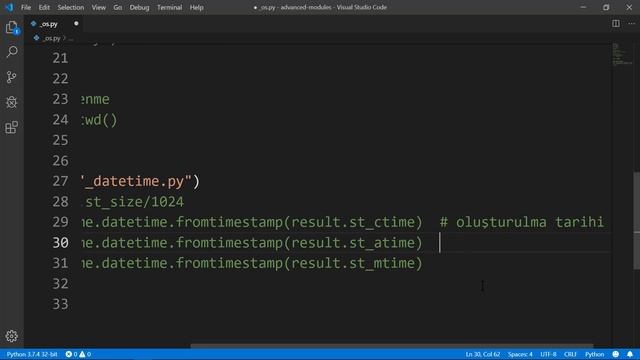Select Python 3.7.4 32-bit interpreter
The height and width of the screenshot is (360, 640).
click(32, 354)
